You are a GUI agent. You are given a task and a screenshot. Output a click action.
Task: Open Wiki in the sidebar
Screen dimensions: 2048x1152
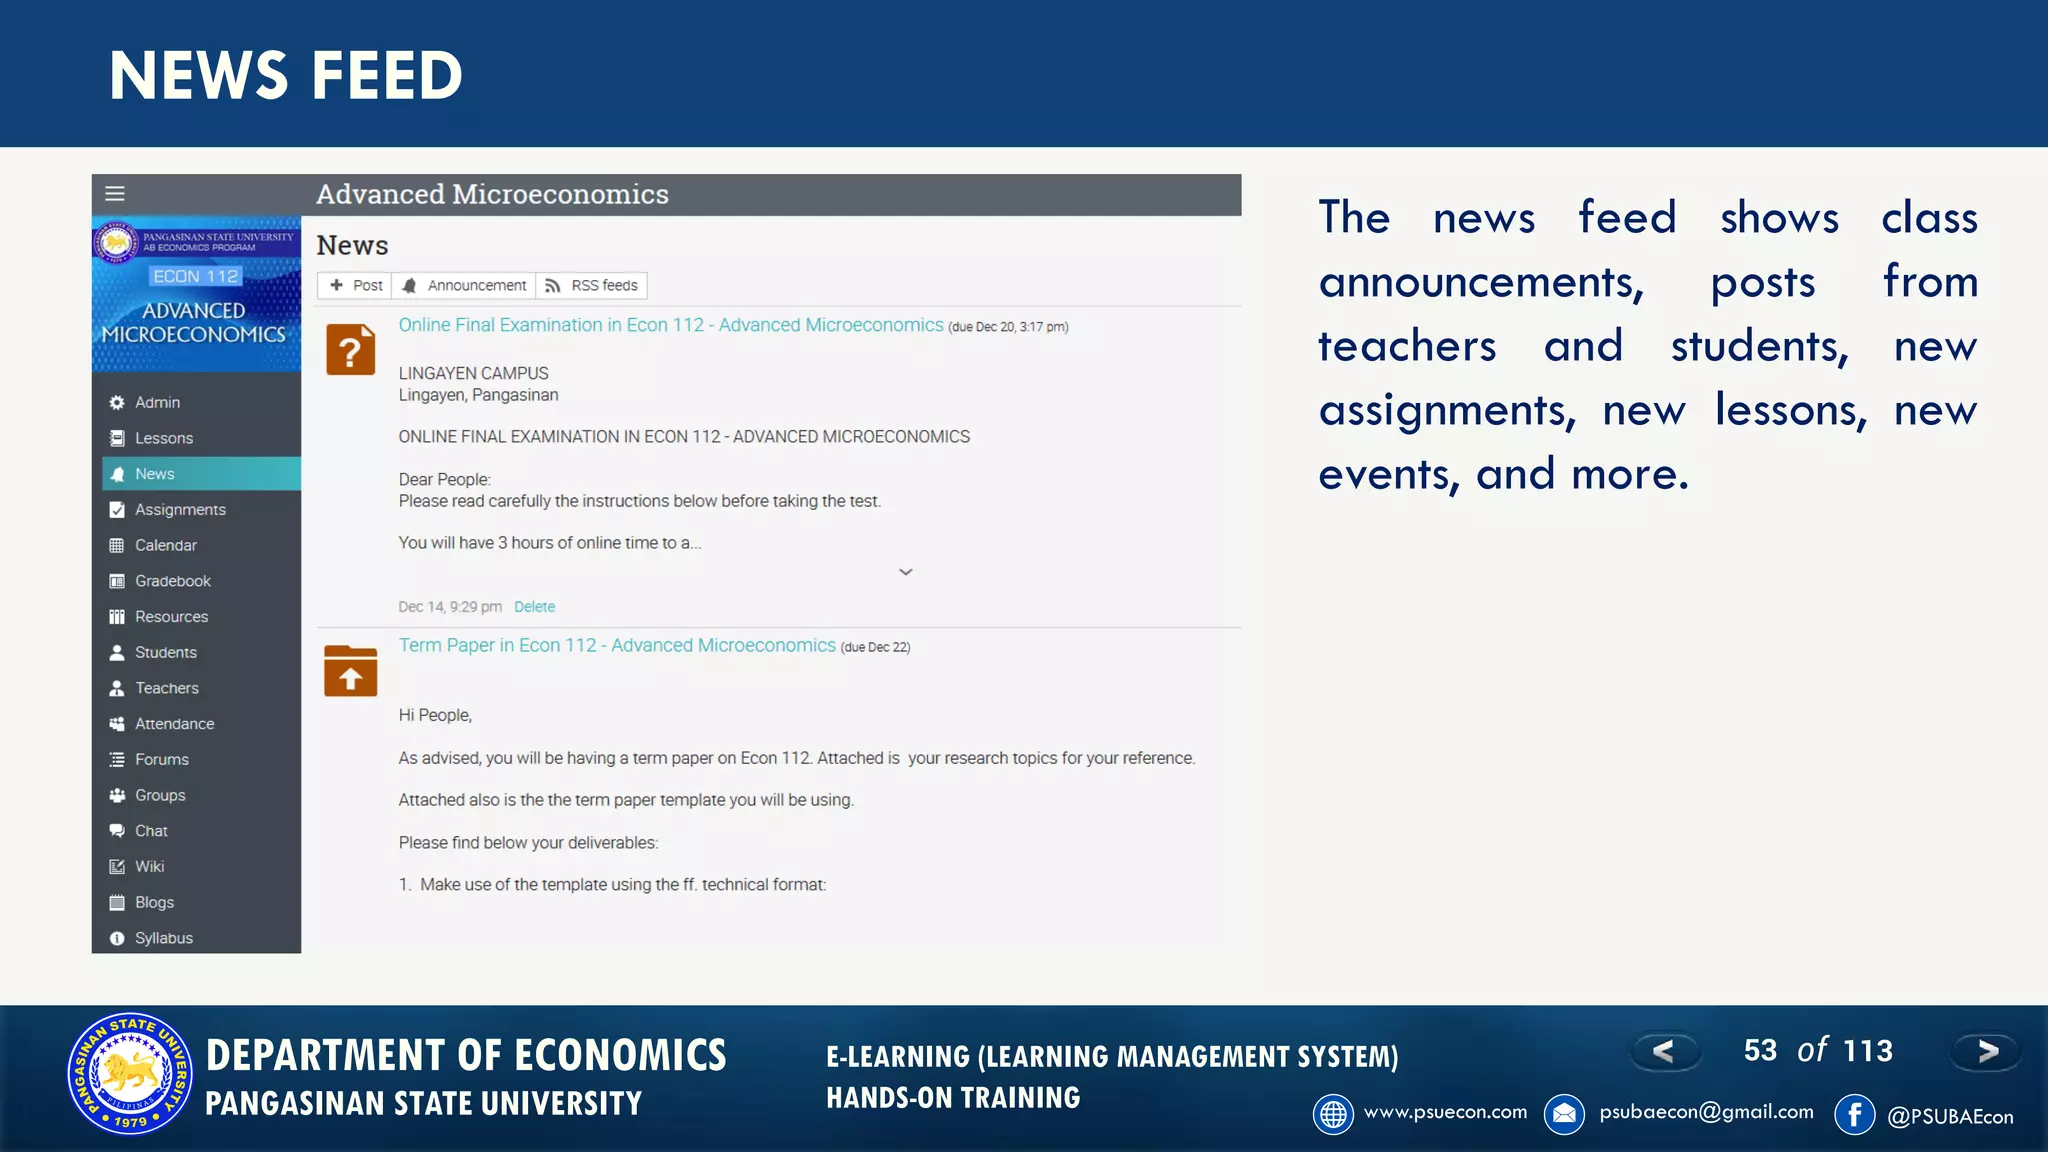[201, 866]
